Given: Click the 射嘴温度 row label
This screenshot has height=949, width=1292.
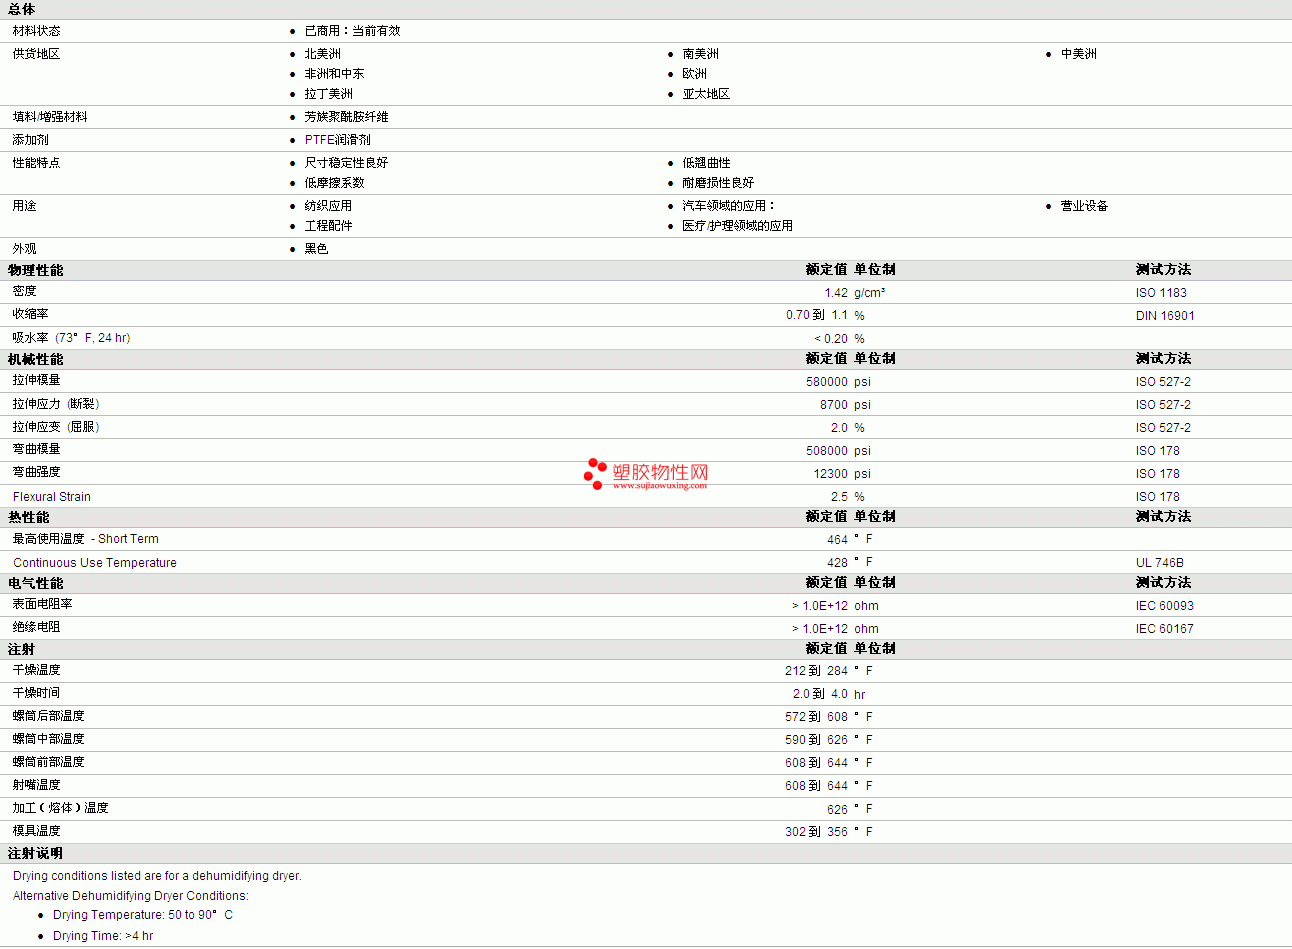Looking at the screenshot, I should (36, 785).
